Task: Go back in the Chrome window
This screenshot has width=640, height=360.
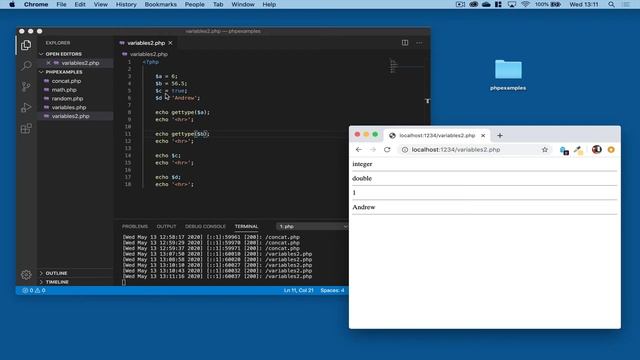Action: click(x=358, y=149)
